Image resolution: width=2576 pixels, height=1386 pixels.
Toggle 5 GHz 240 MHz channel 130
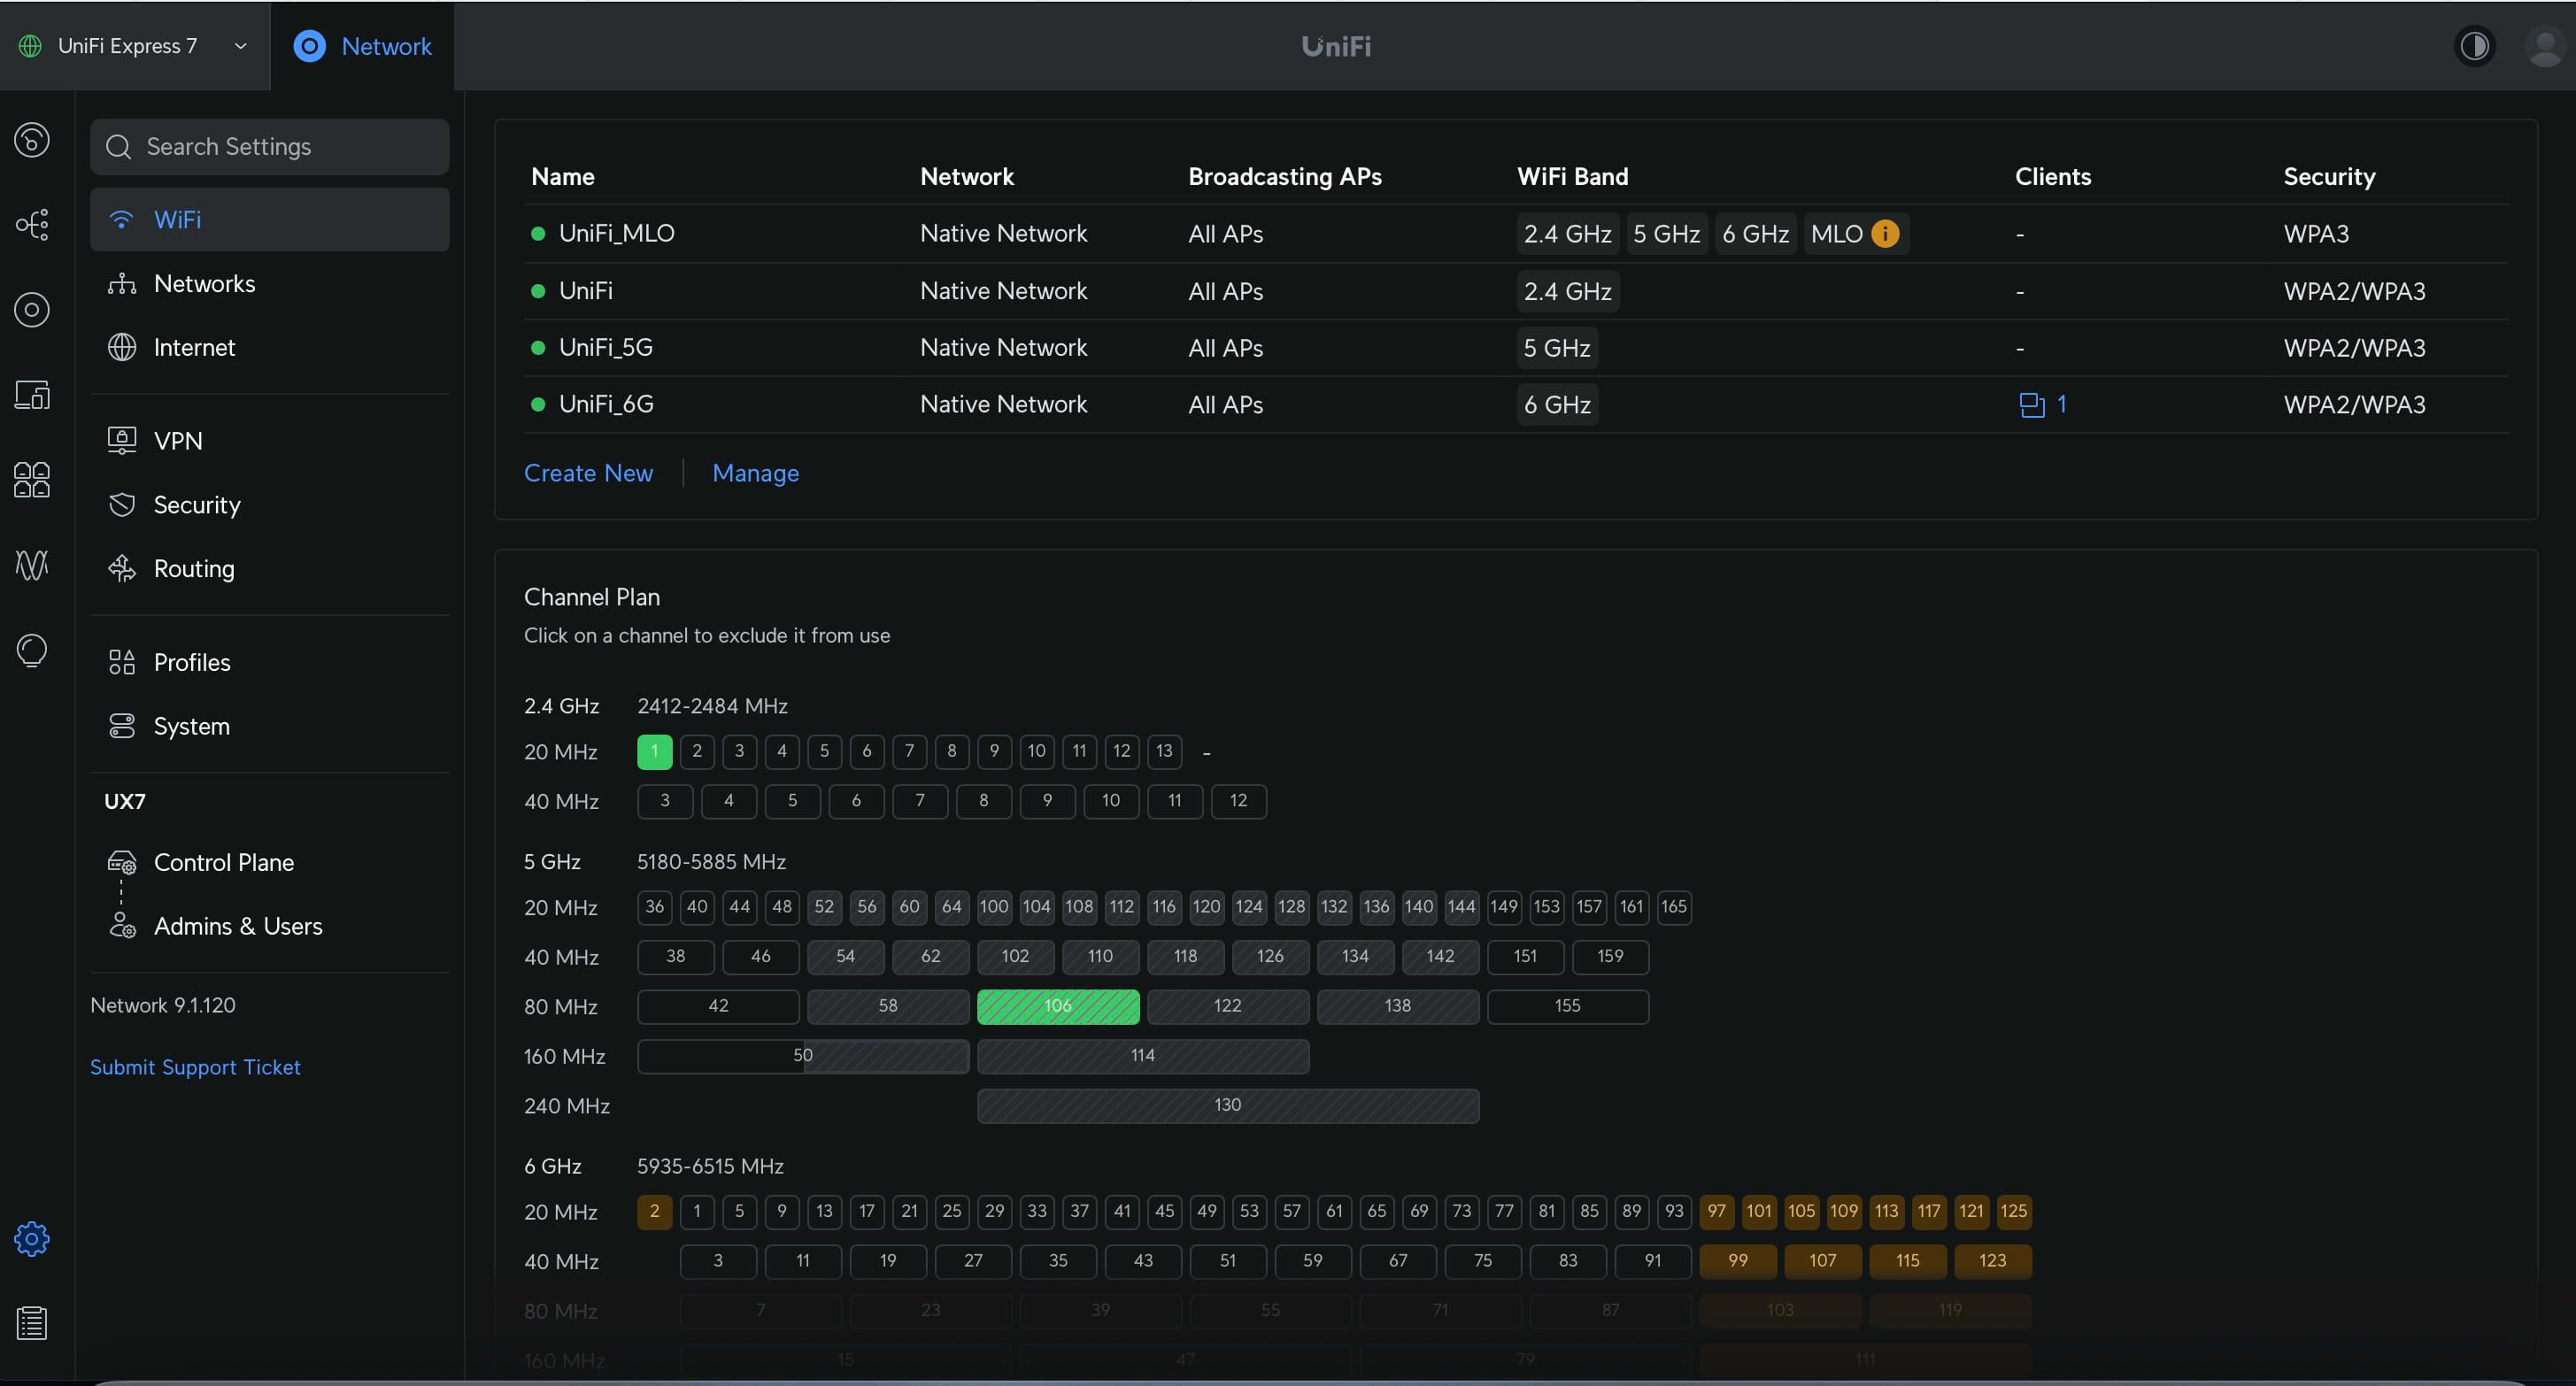(1228, 1106)
